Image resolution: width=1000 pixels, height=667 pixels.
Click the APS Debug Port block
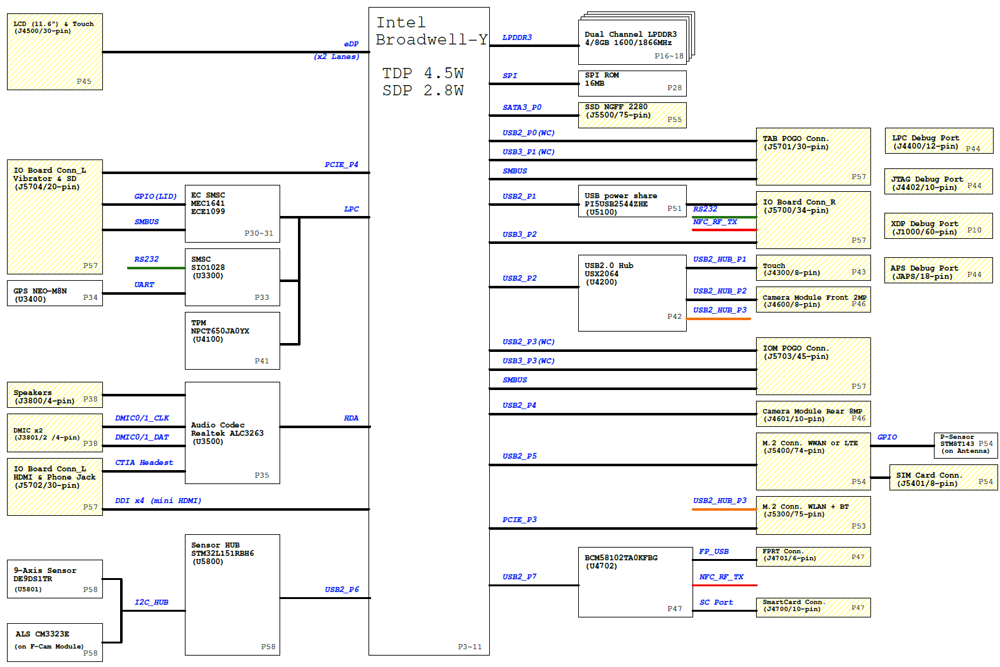938,270
